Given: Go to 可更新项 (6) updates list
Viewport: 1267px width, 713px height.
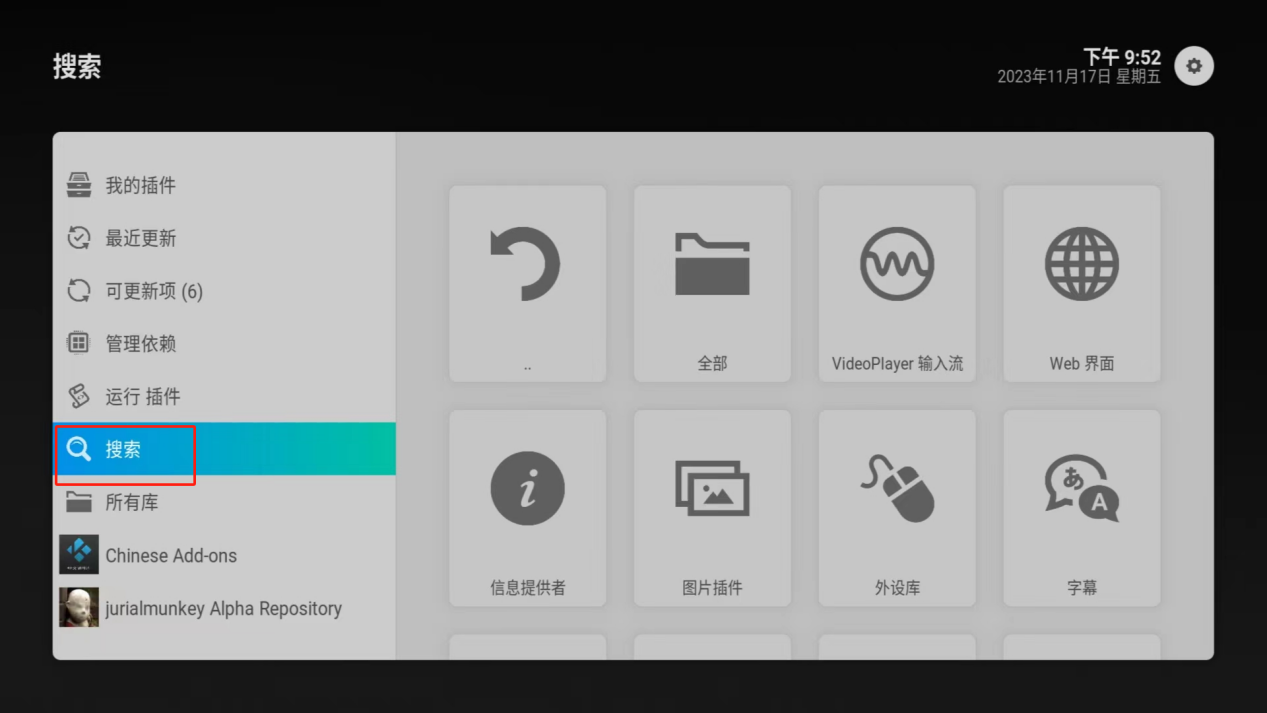Looking at the screenshot, I should [x=153, y=291].
